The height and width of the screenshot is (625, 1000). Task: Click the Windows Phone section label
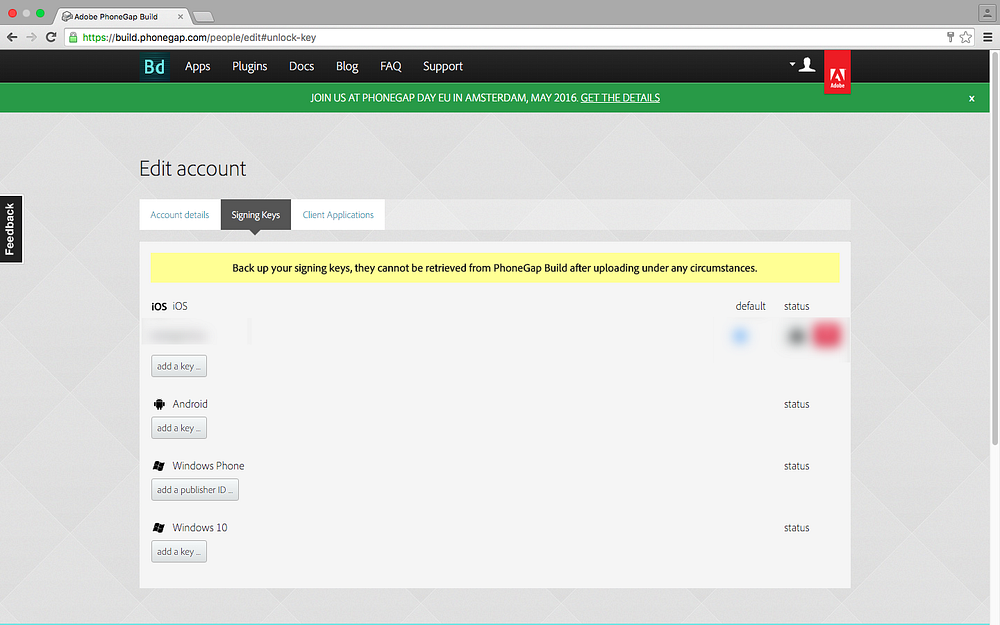[x=208, y=466]
